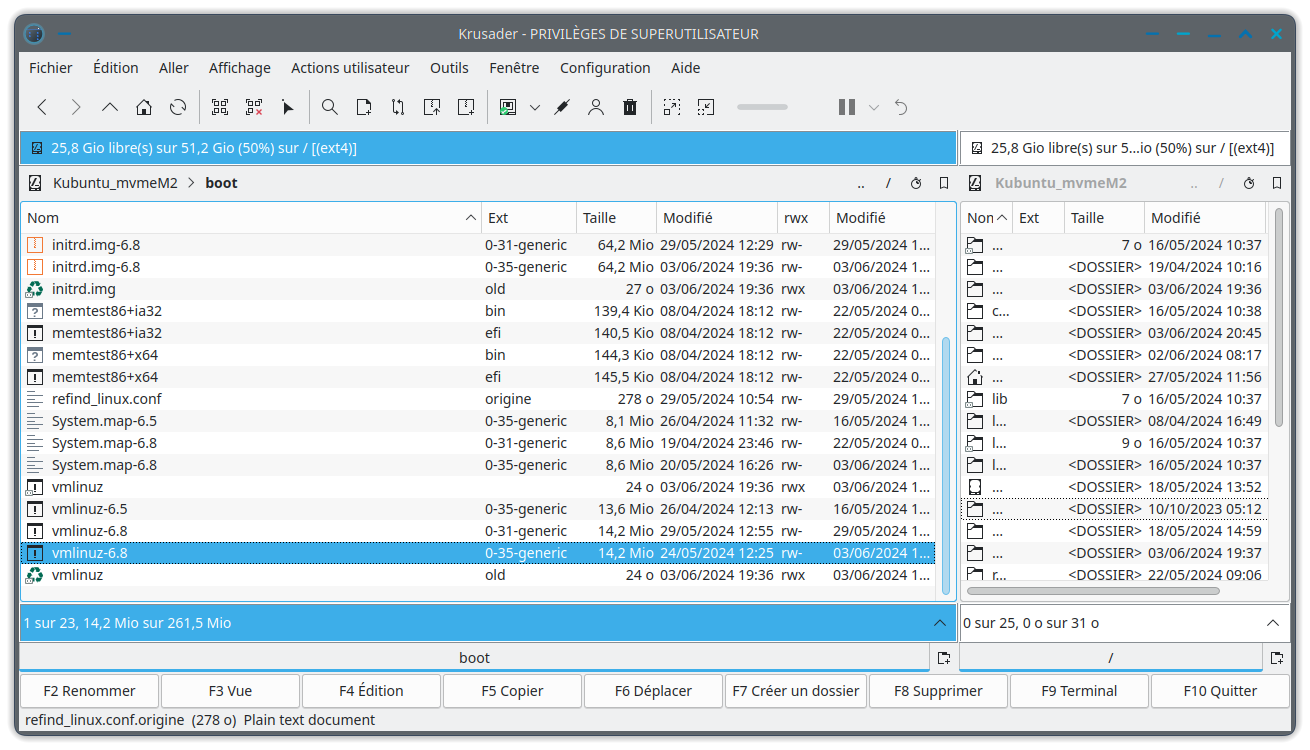Jump to the home directory via toolbar

click(x=144, y=107)
